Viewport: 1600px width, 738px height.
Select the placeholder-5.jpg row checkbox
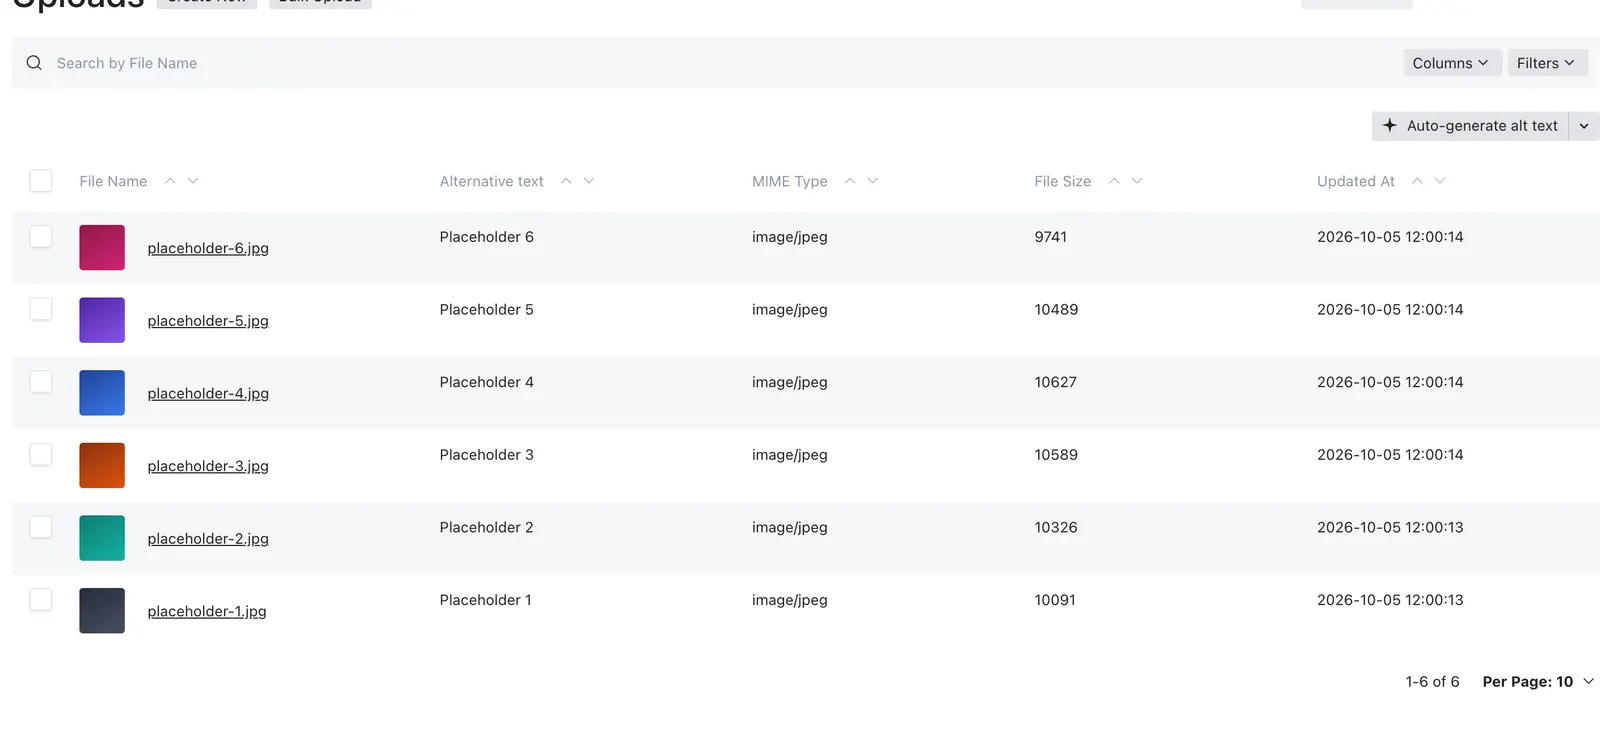(41, 309)
